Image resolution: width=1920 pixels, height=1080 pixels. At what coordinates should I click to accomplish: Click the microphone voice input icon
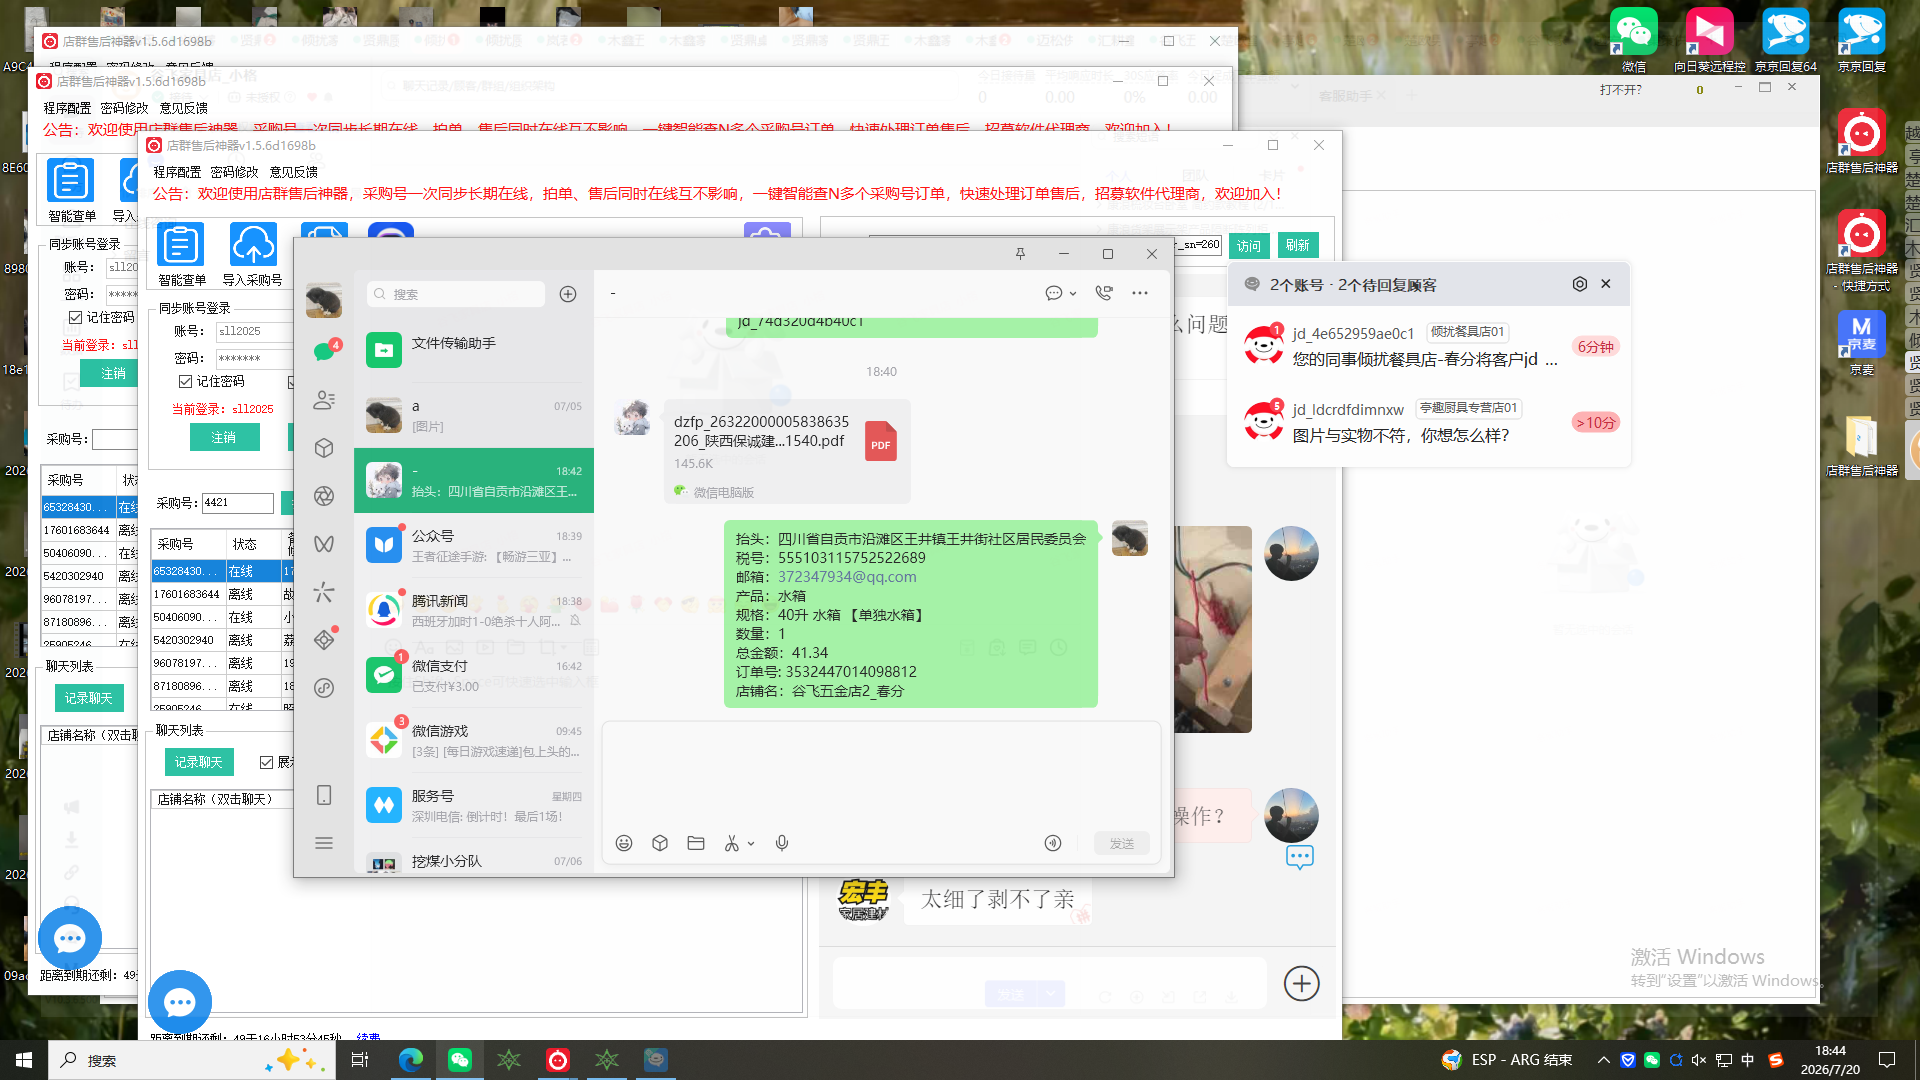pos(782,843)
